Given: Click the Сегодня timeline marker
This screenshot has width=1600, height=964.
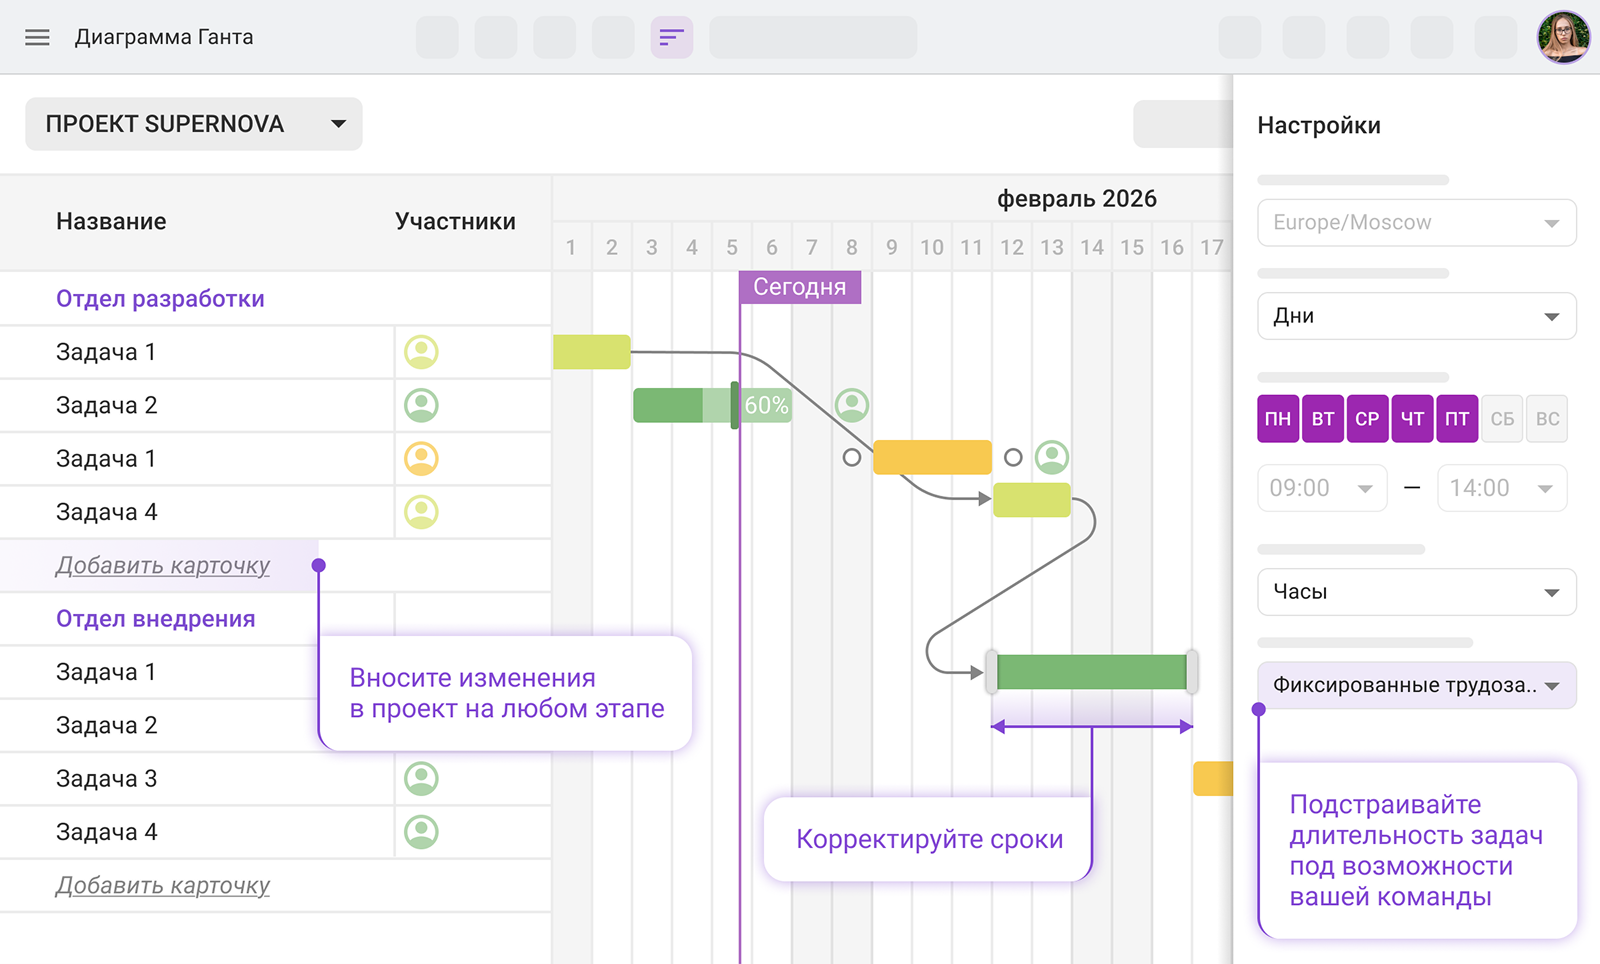Looking at the screenshot, I should pyautogui.click(x=799, y=287).
